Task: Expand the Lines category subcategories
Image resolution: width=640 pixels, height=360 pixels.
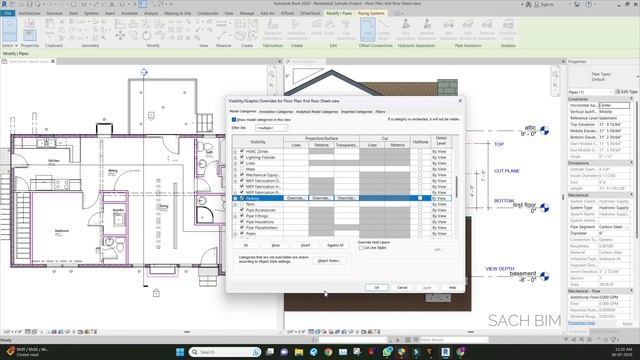Action: pos(235,163)
